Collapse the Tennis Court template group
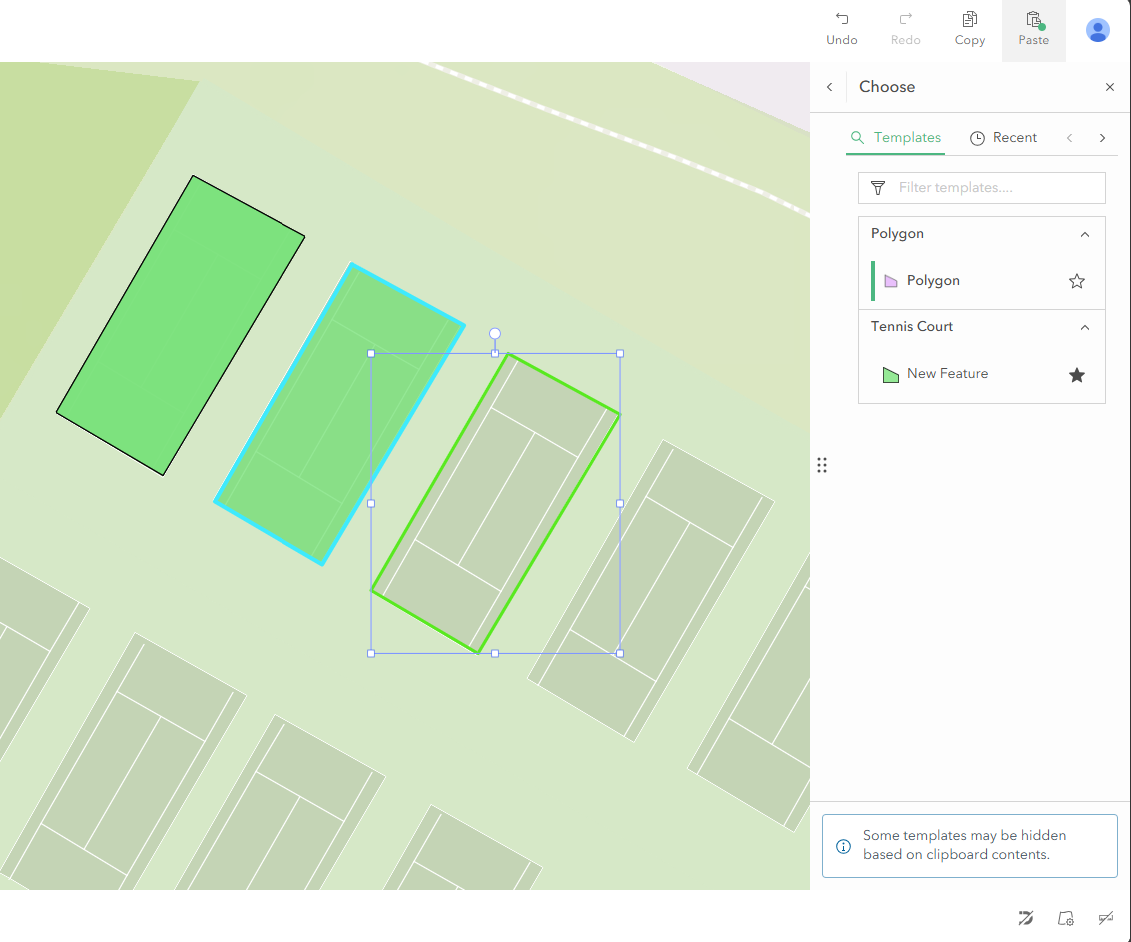 tap(1085, 327)
